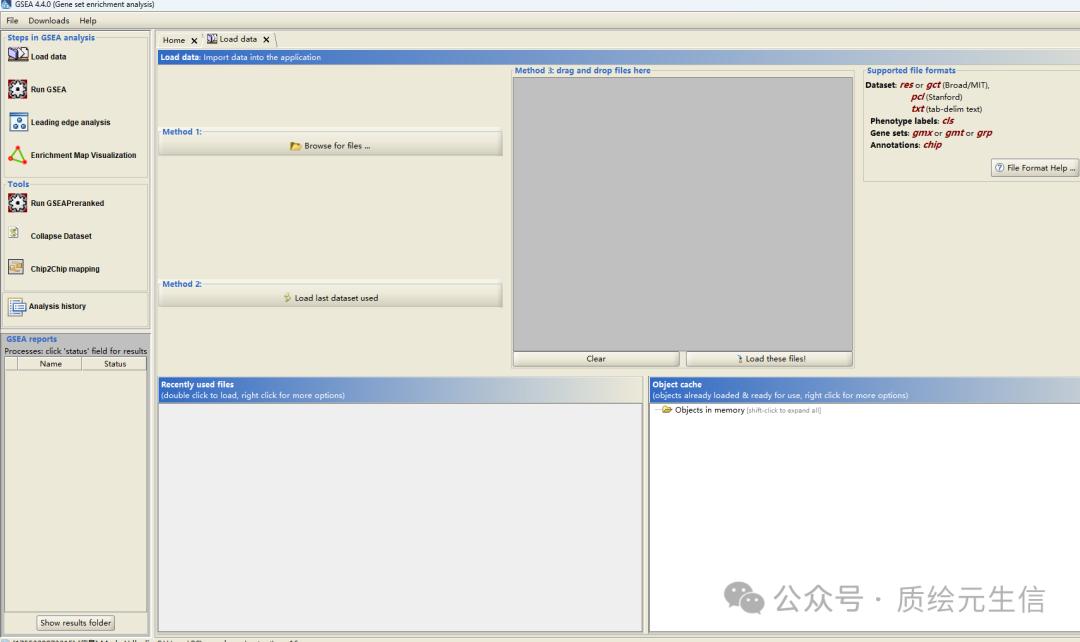
Task: Click the Run GSEAPreranked gear icon
Action: point(17,203)
